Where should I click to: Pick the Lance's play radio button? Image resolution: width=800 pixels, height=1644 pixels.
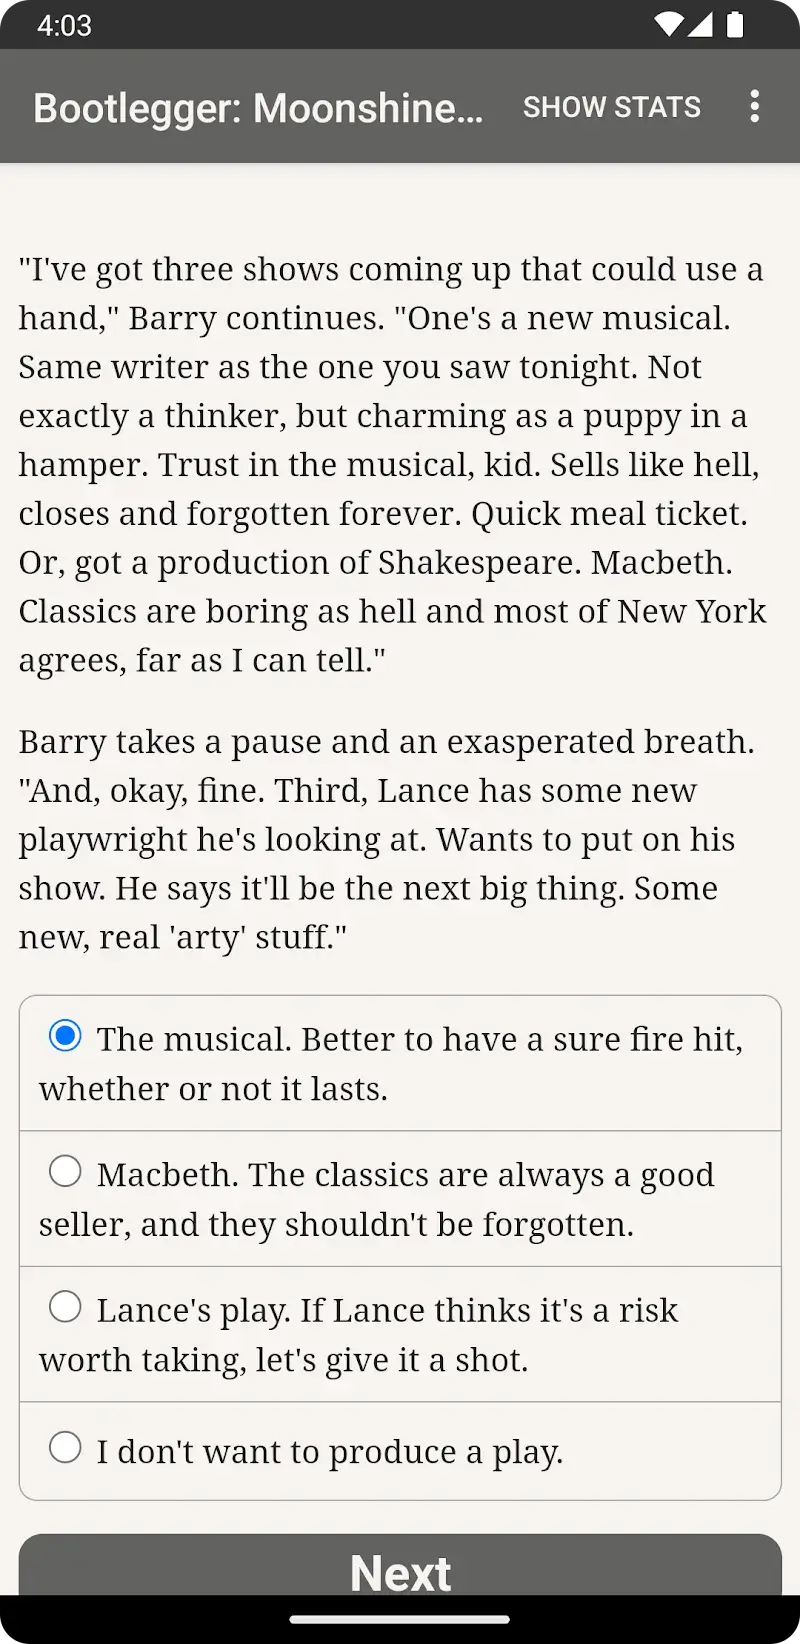point(66,1306)
